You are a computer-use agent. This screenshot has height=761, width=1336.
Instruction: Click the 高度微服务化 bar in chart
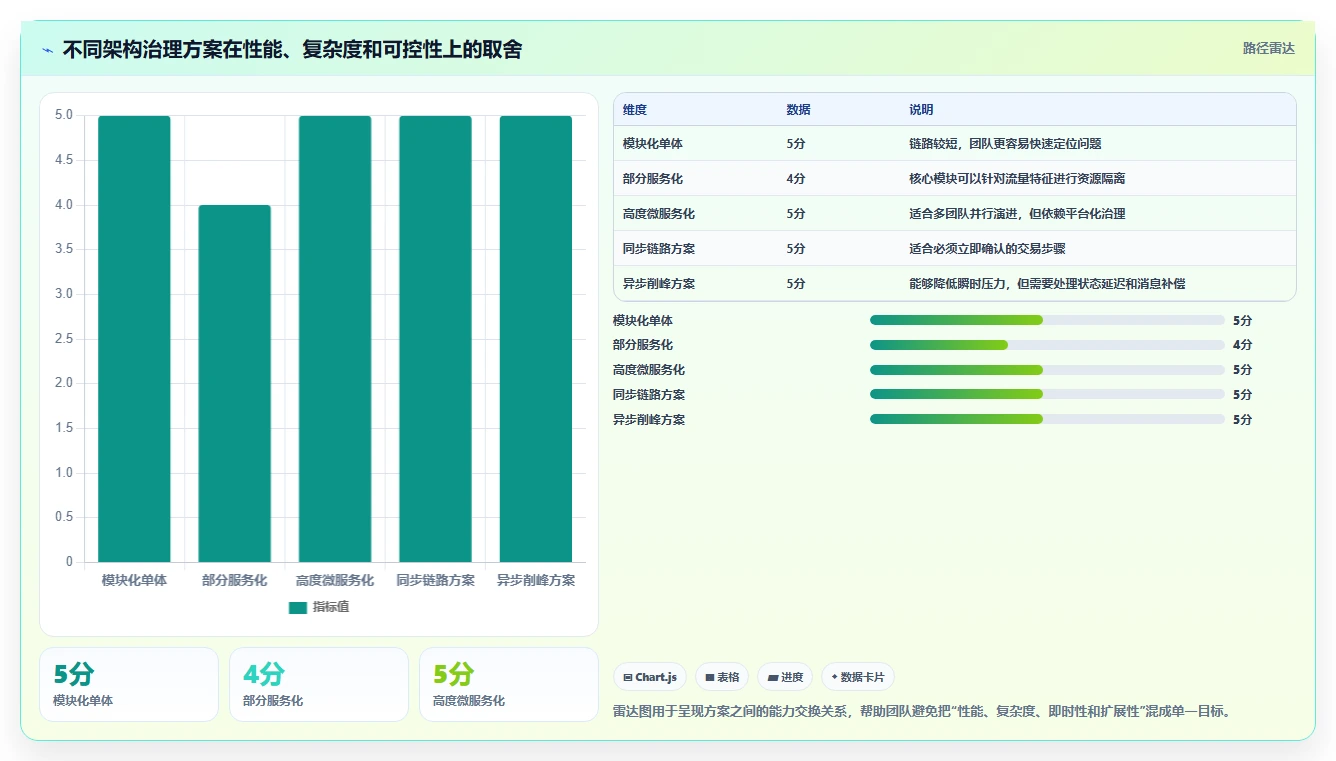point(335,339)
